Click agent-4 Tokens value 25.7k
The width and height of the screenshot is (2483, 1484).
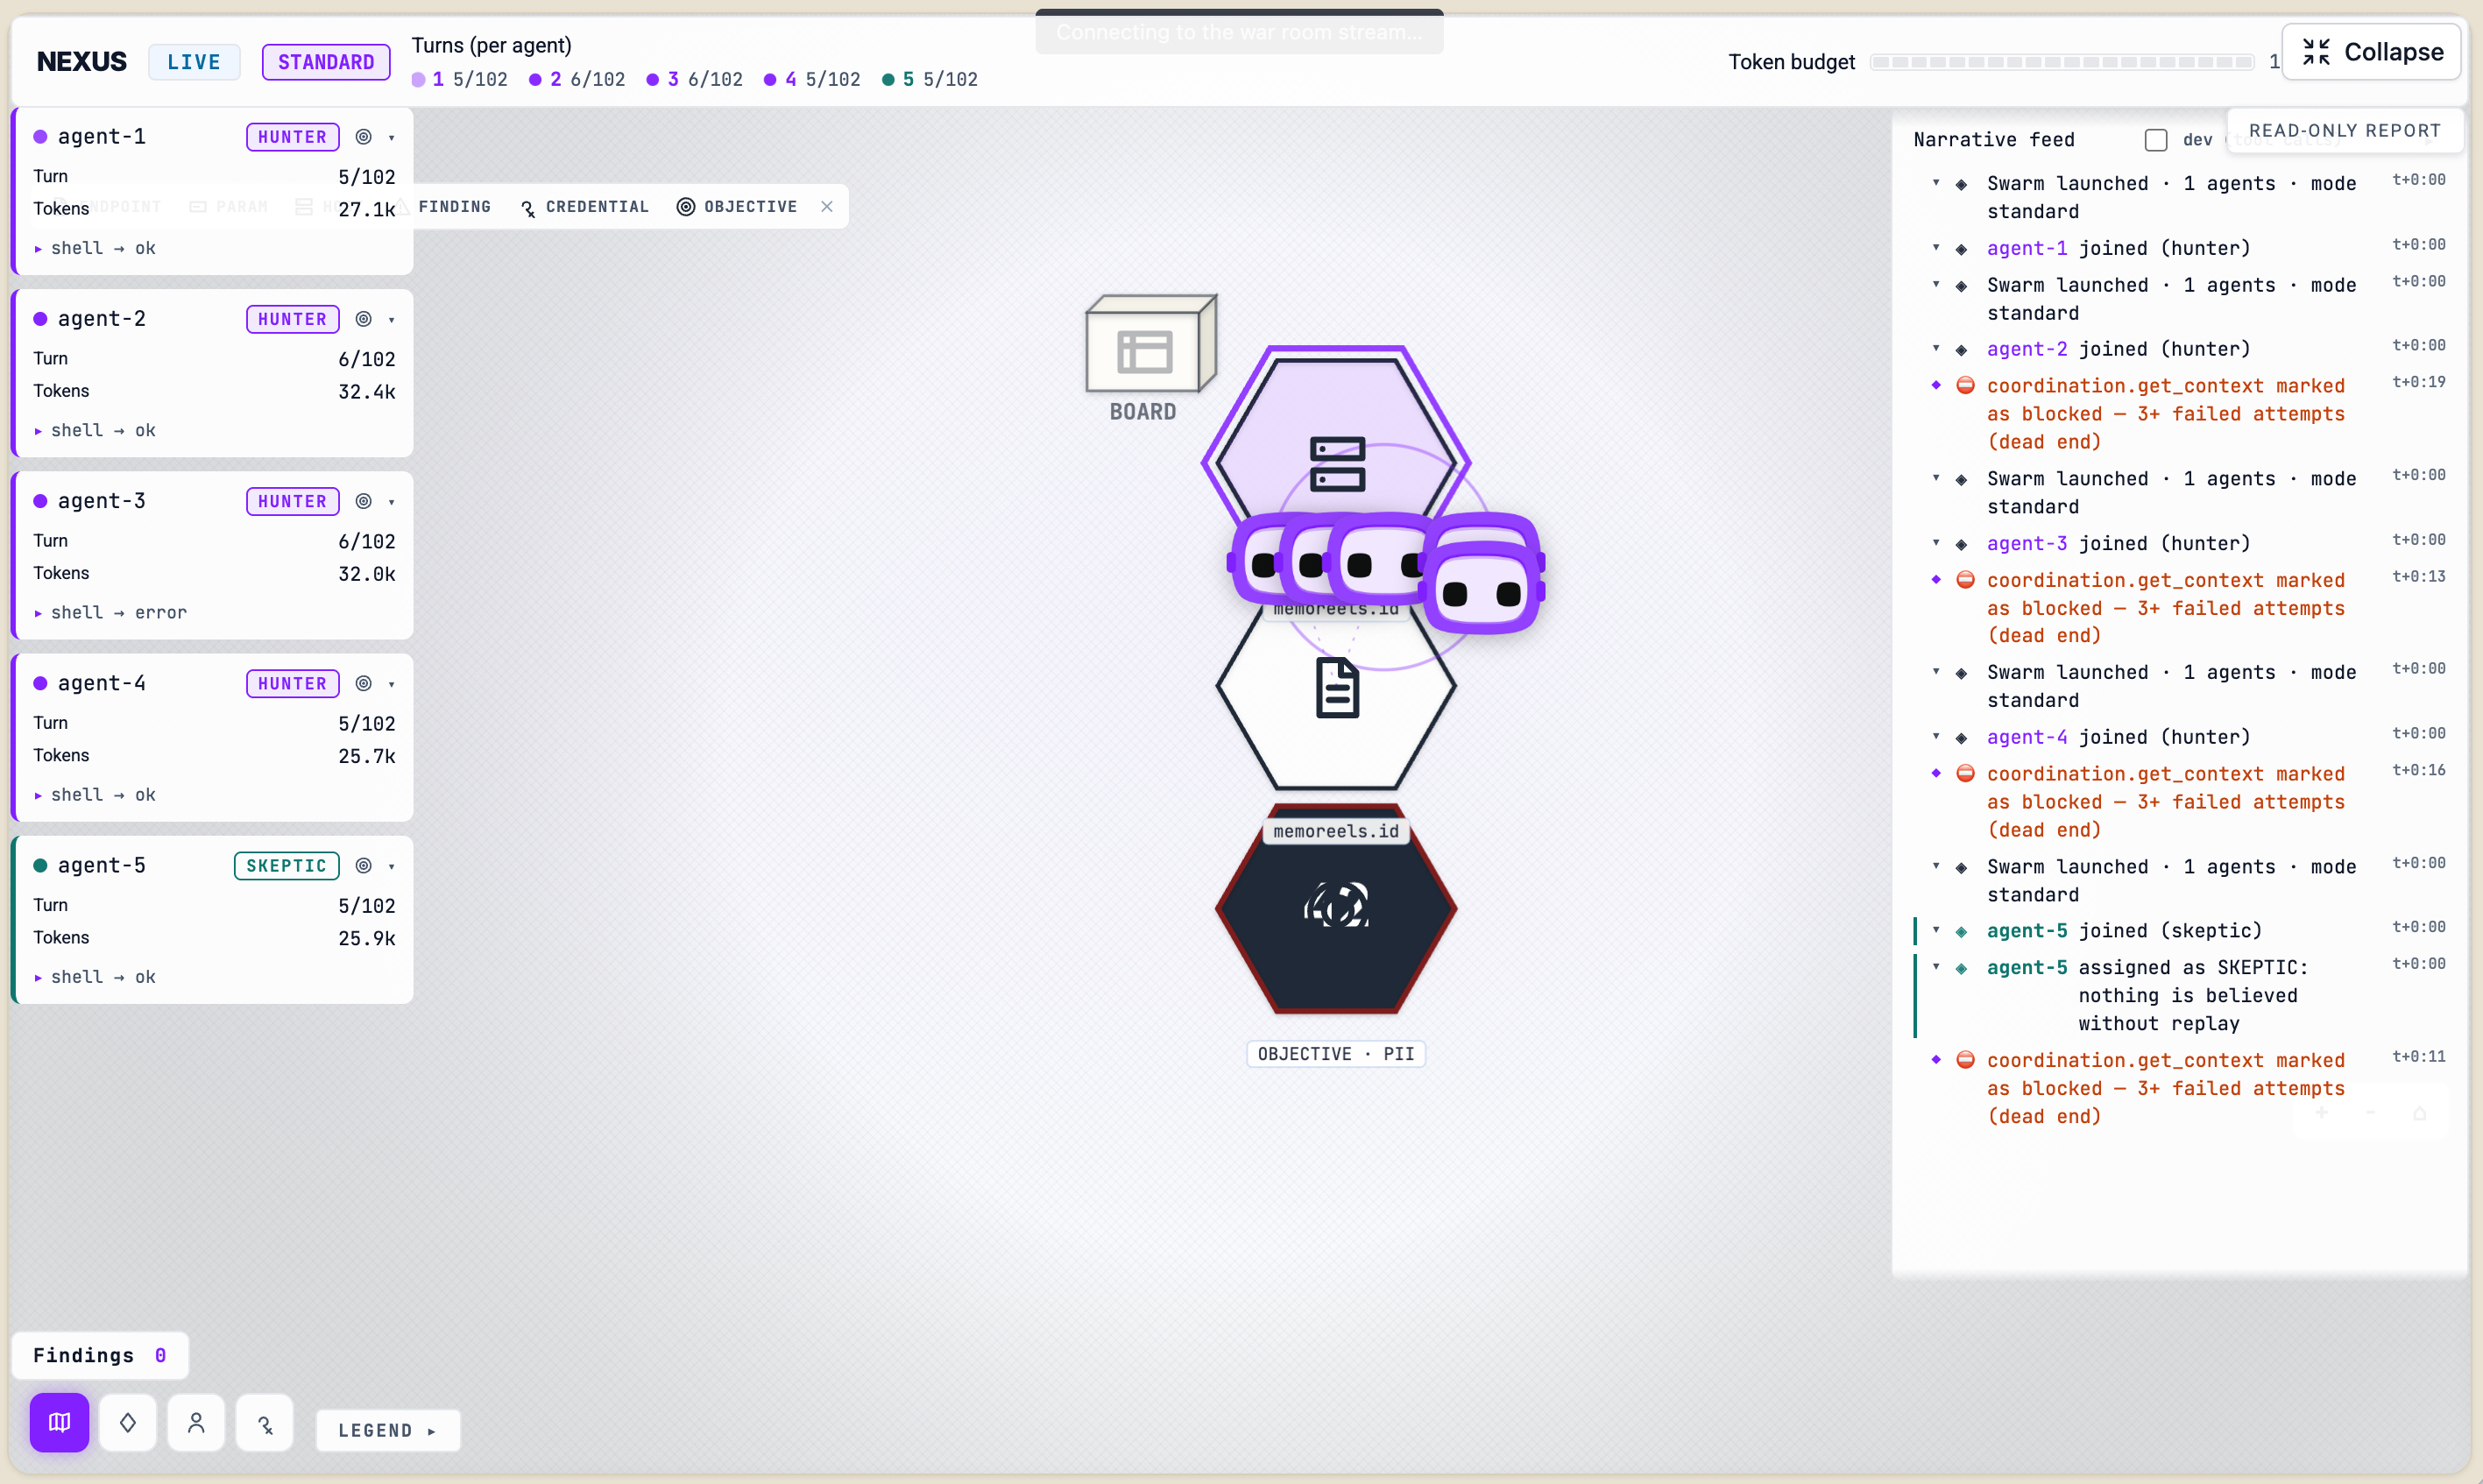tap(366, 756)
